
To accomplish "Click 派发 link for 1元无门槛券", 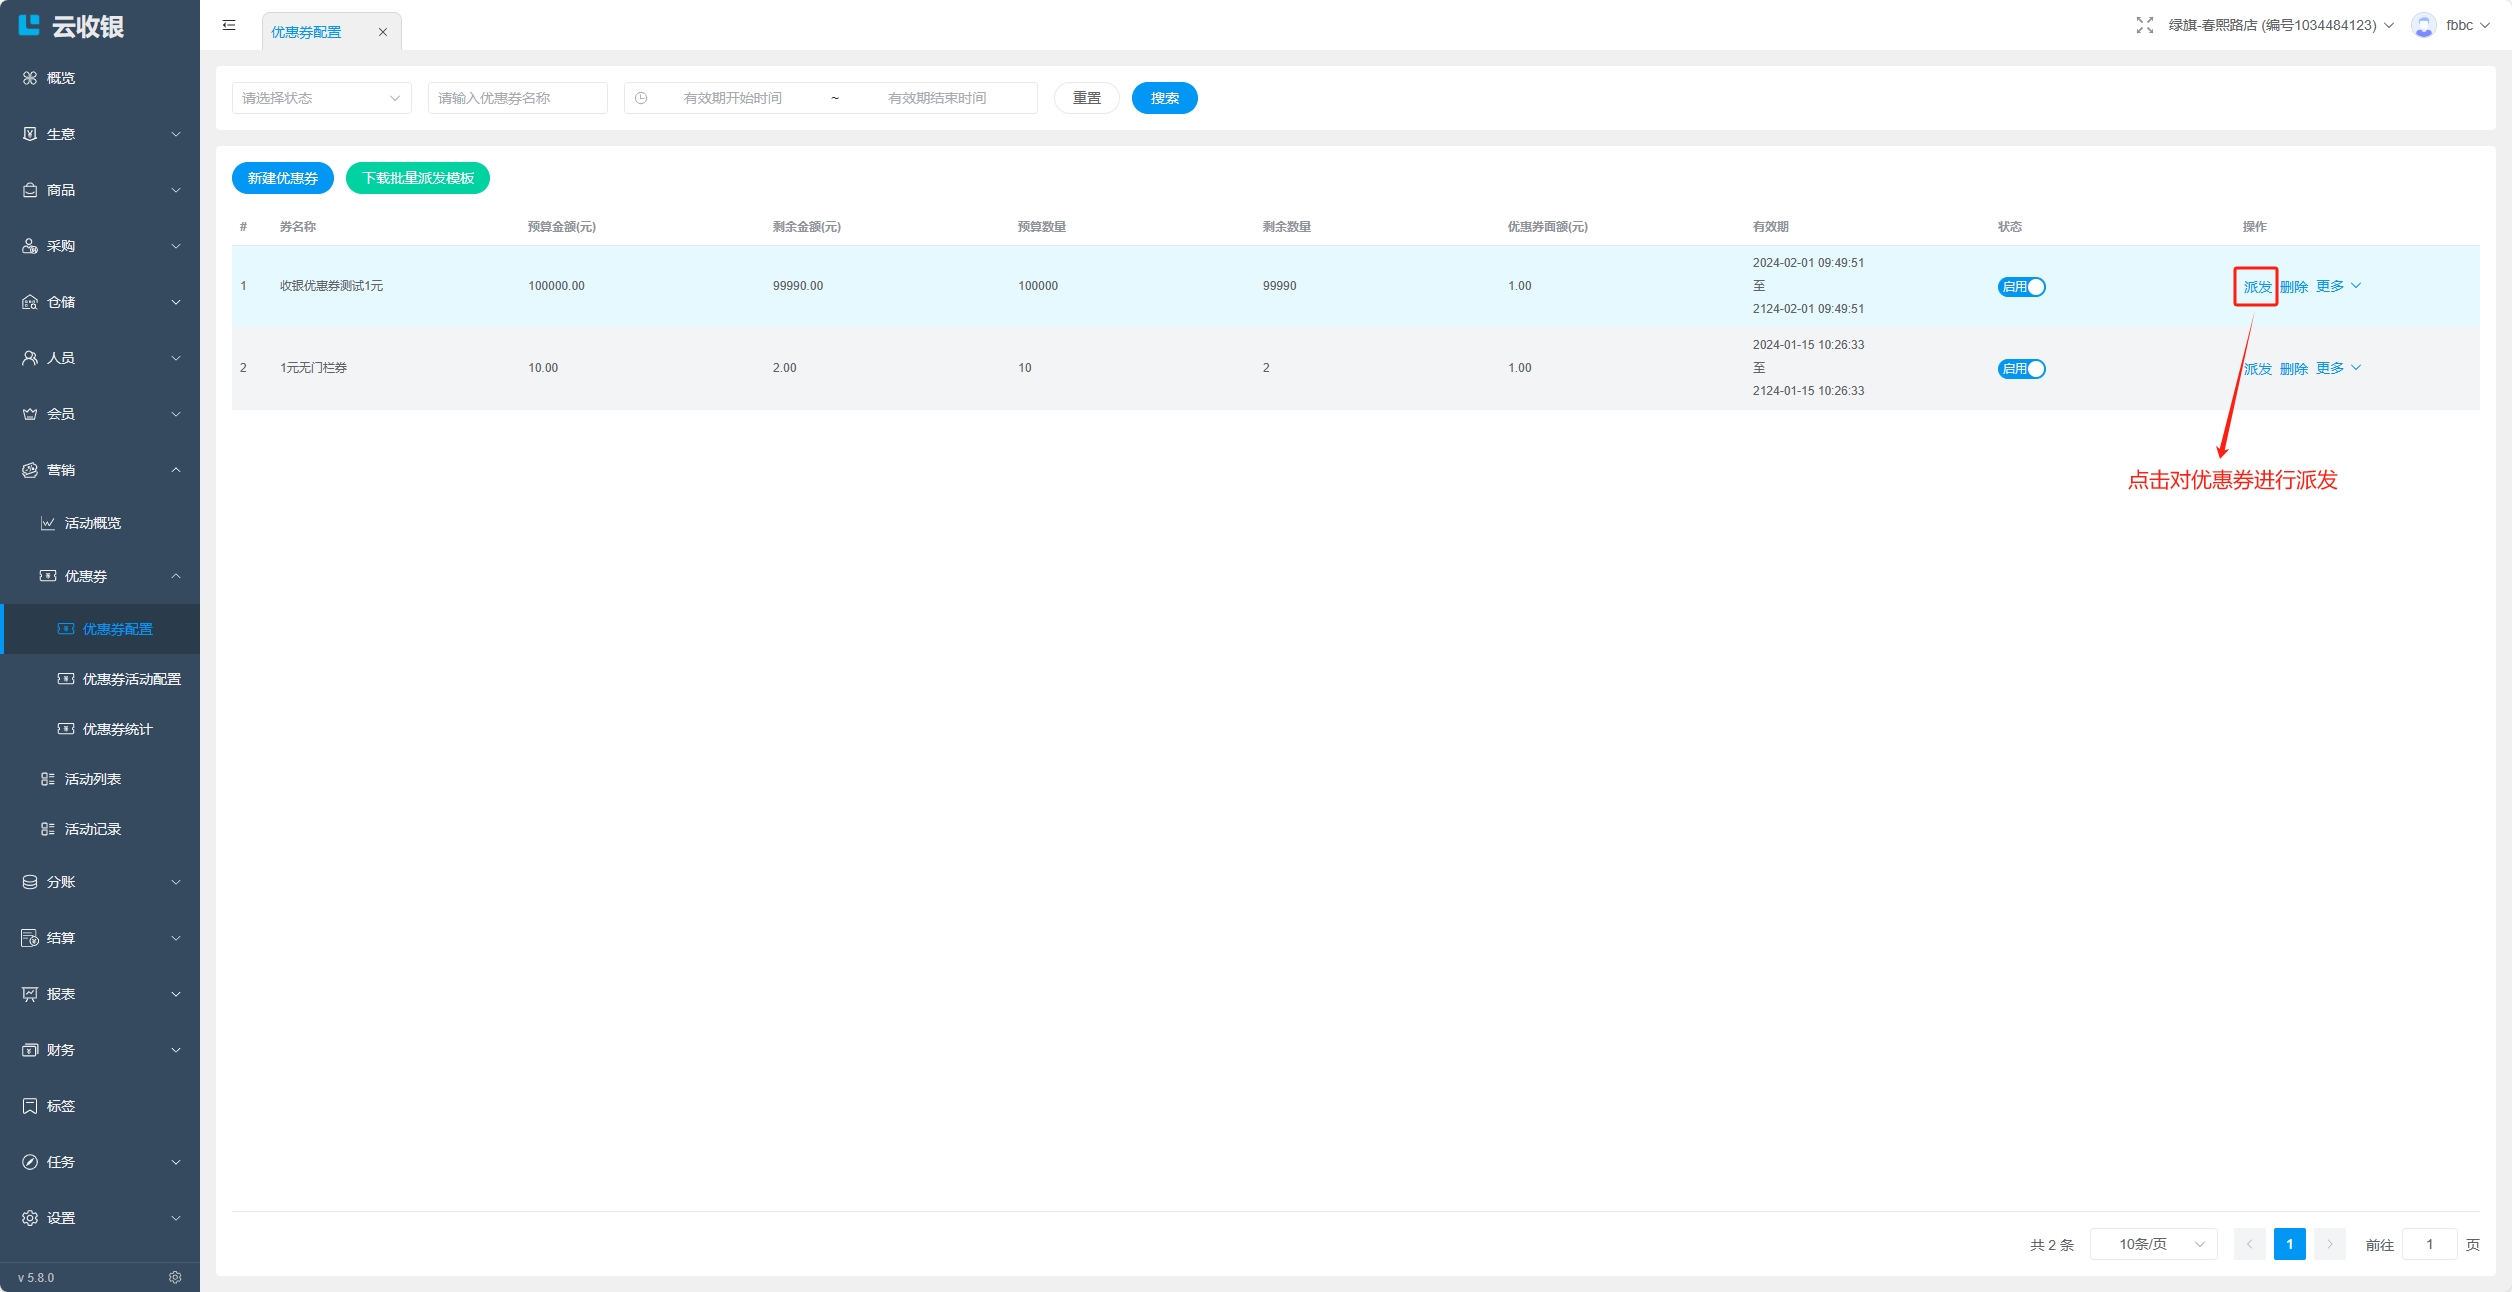I will tap(2258, 369).
